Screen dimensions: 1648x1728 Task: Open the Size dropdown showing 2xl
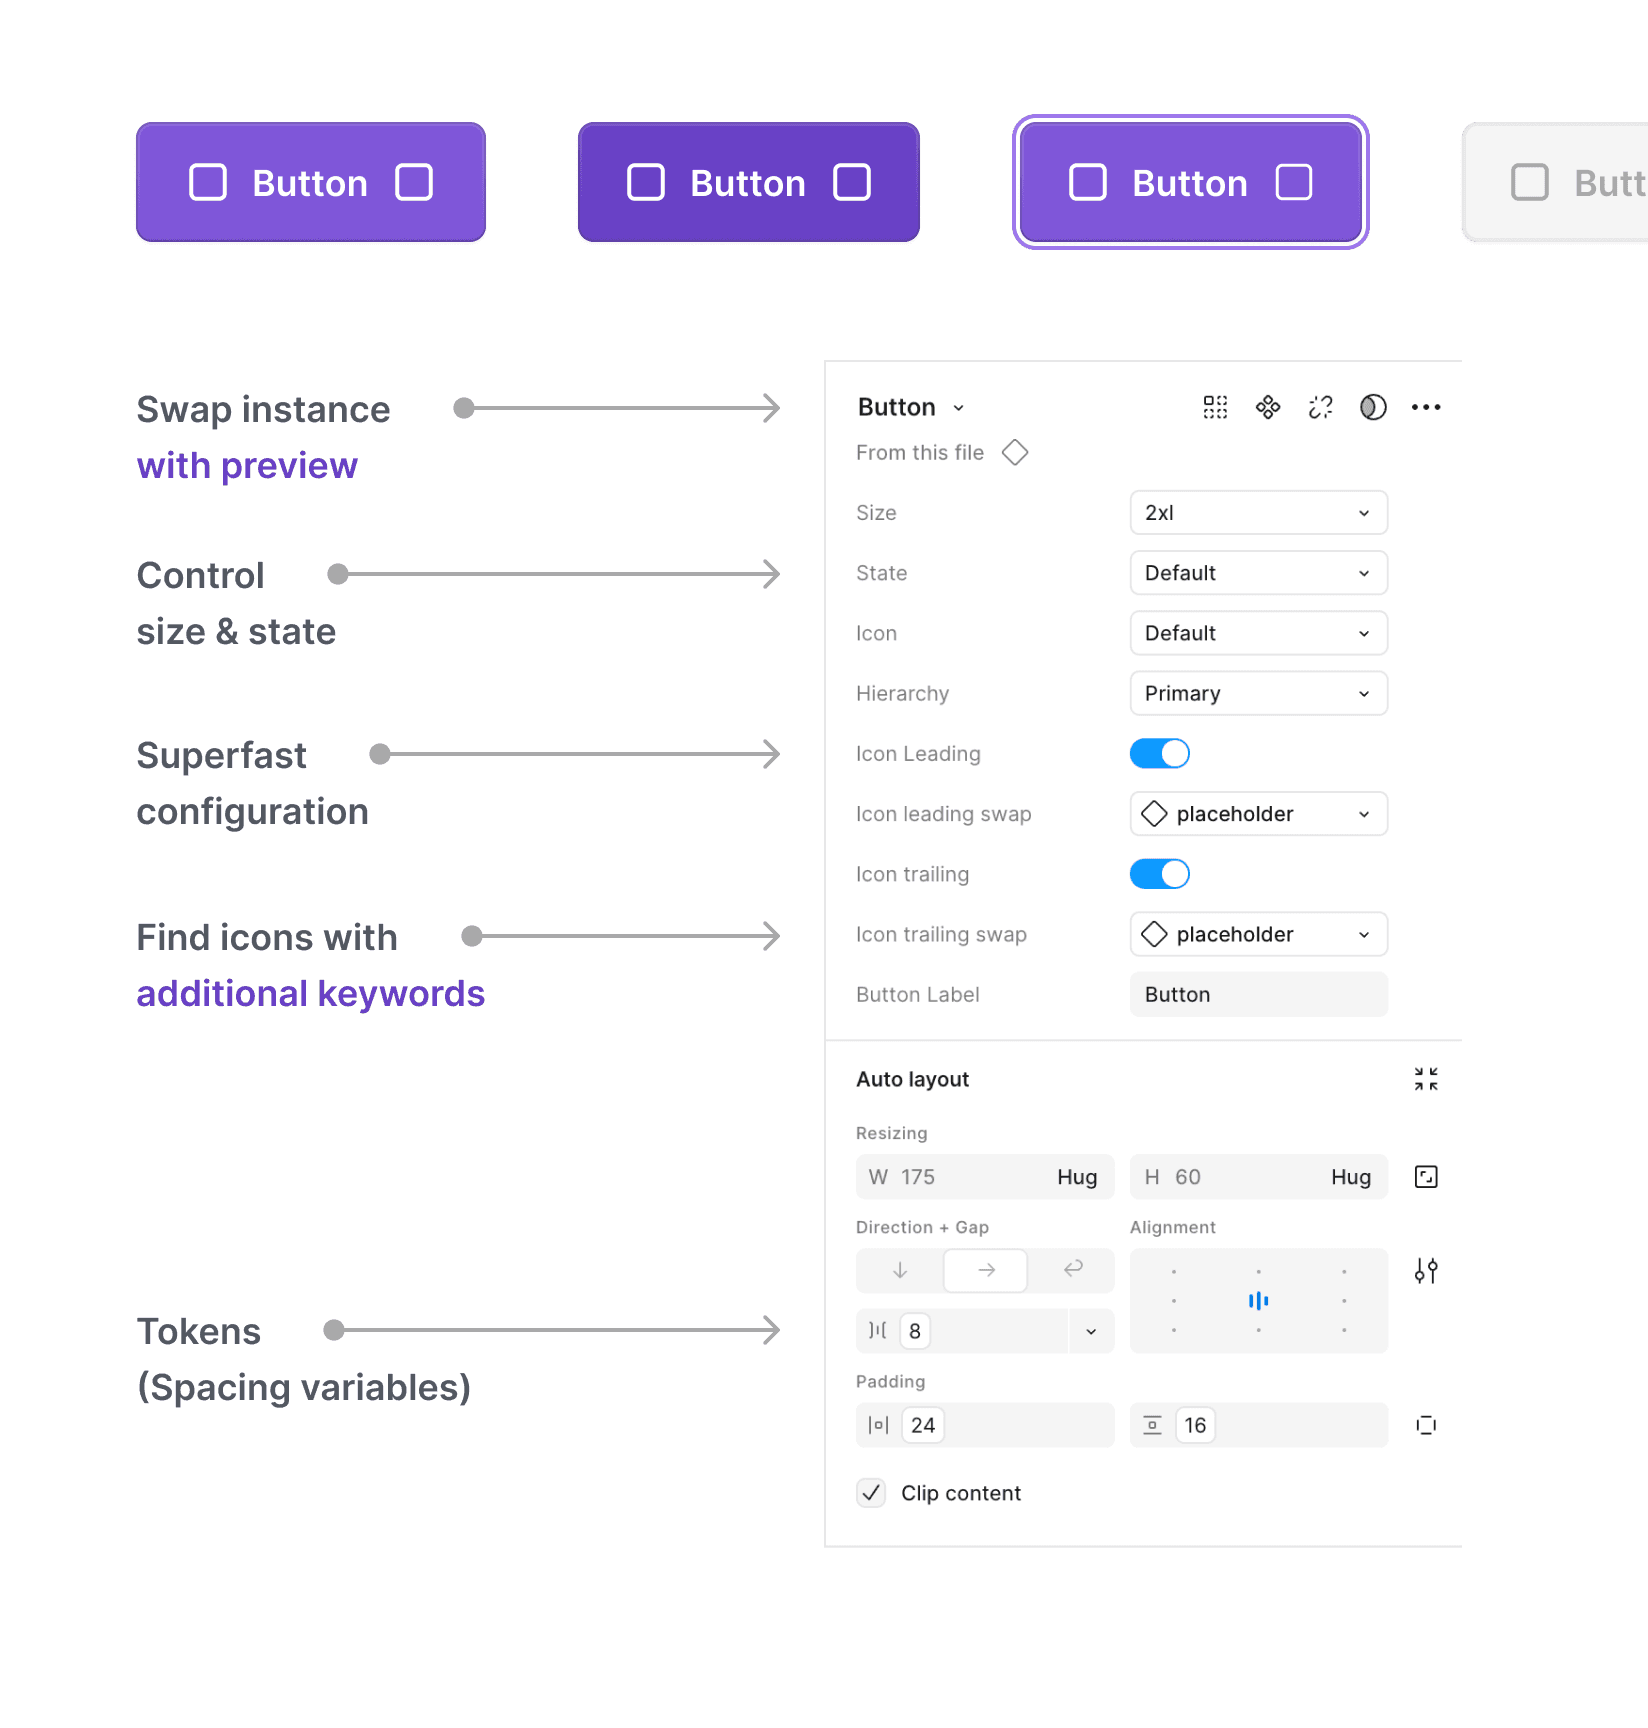(1259, 513)
